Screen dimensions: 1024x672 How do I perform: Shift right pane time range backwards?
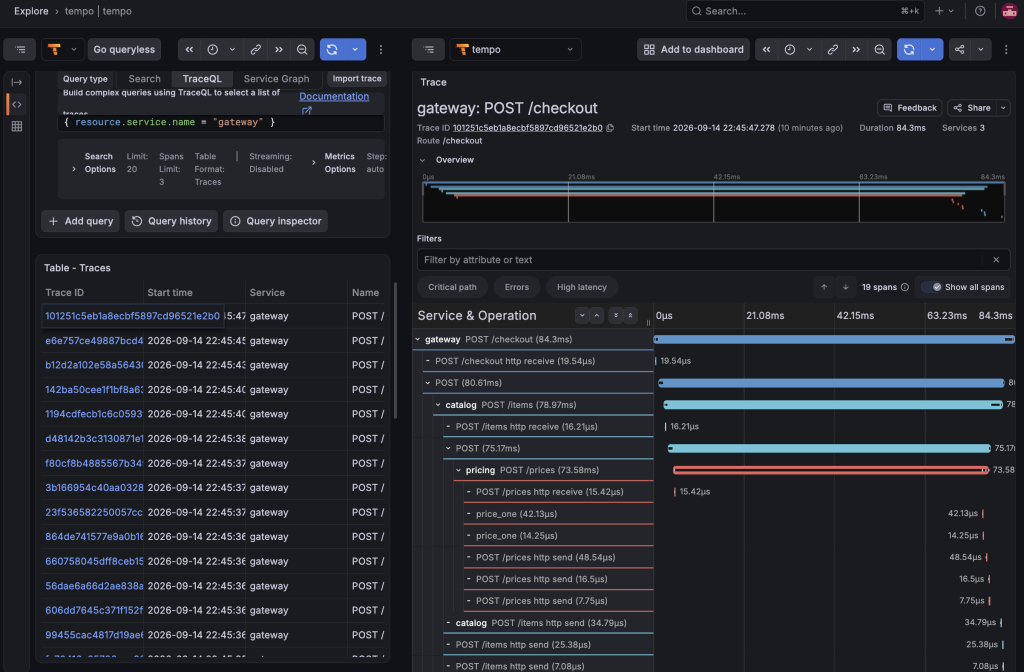tap(767, 50)
